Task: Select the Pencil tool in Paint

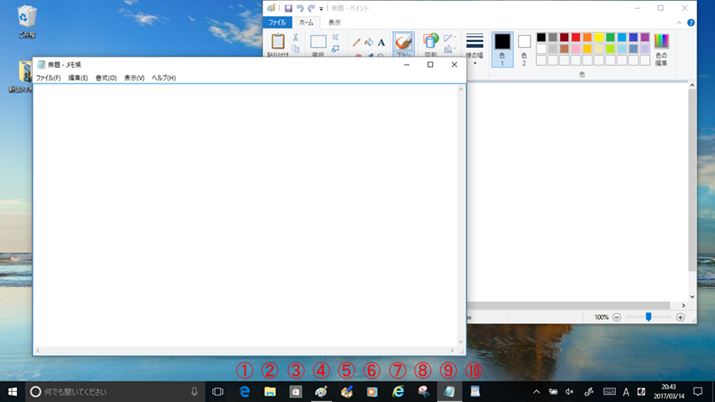Action: pyautogui.click(x=357, y=42)
